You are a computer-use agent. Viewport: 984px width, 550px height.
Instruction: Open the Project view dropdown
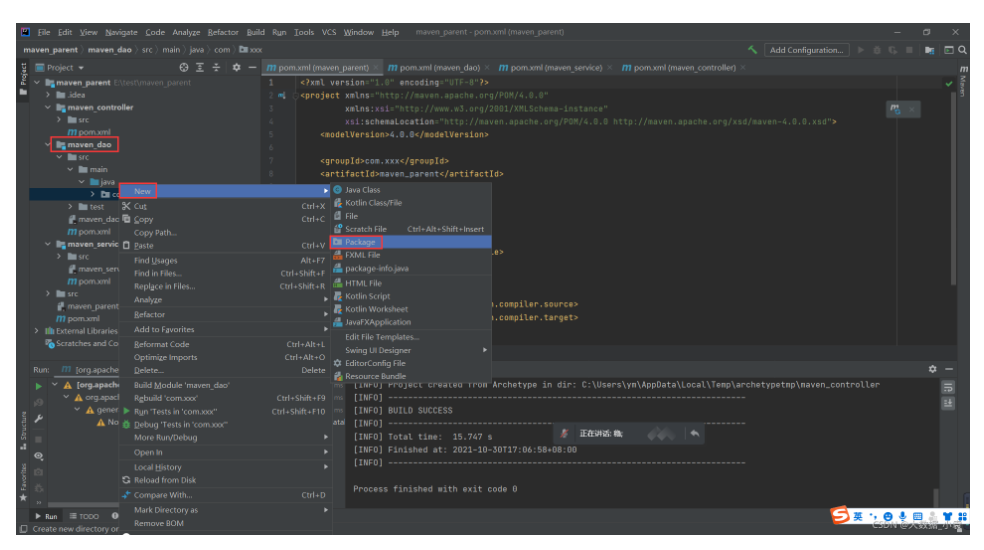(65, 68)
